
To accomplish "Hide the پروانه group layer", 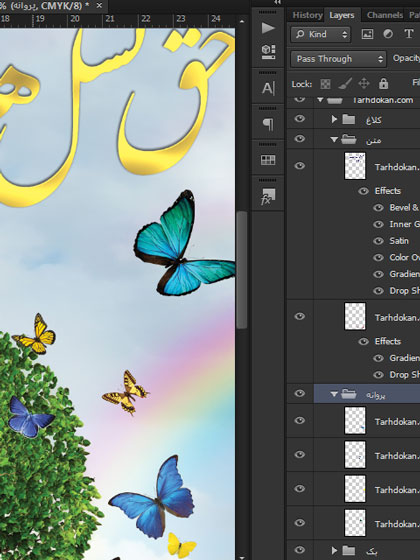I will [300, 393].
